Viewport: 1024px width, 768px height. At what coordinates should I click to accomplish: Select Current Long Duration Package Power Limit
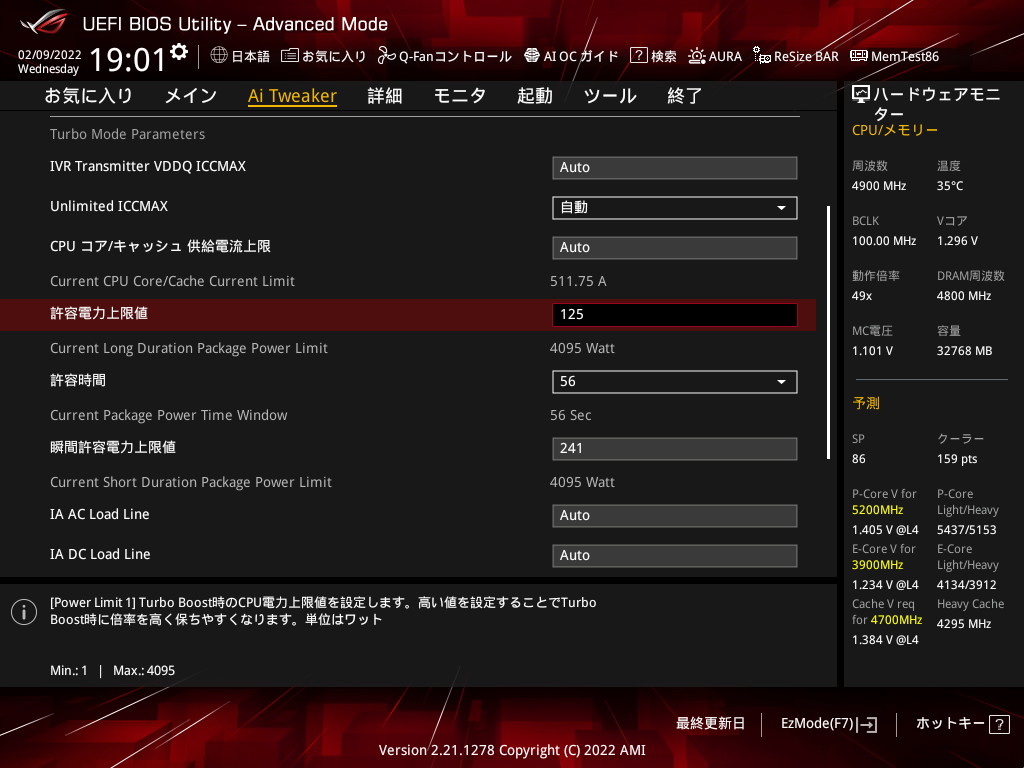tap(189, 348)
